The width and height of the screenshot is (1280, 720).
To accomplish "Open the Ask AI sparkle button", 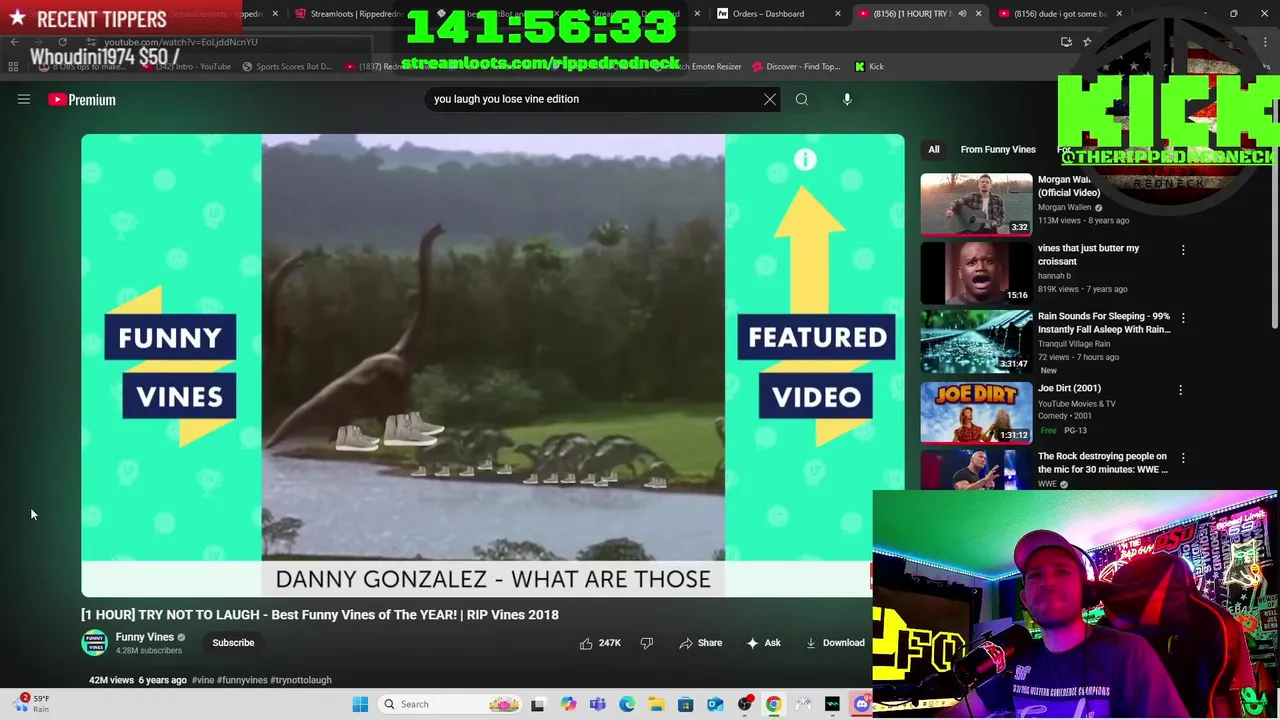I will point(763,643).
